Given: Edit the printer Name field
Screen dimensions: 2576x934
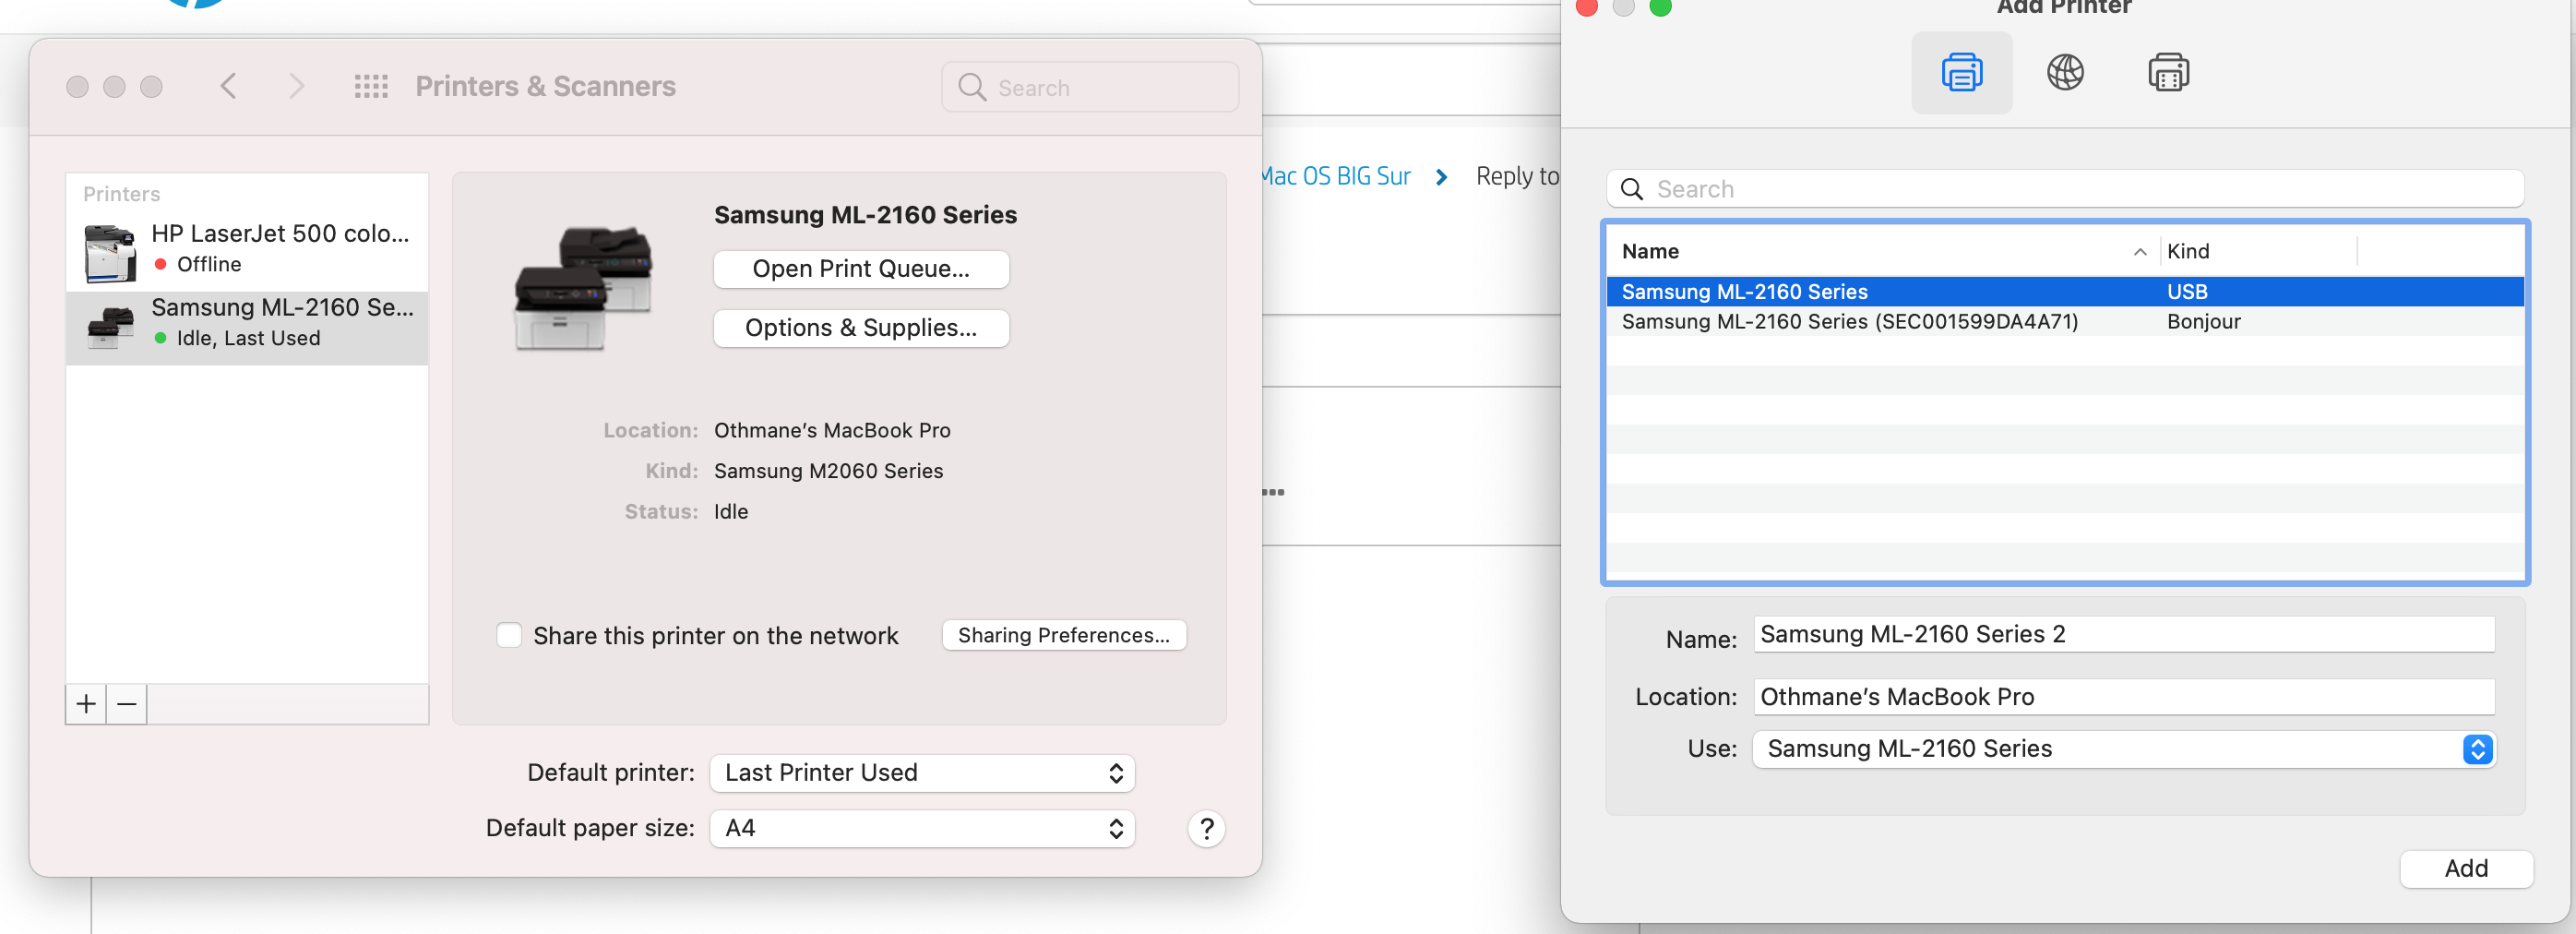Looking at the screenshot, I should pos(2124,635).
